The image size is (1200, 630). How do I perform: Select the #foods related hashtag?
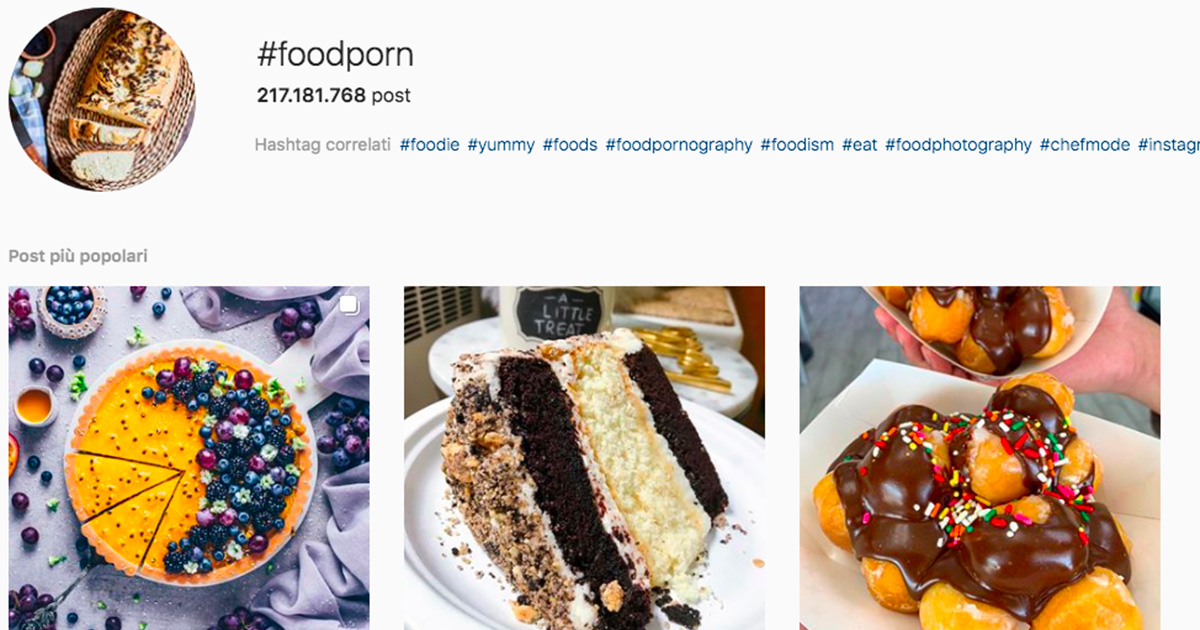point(570,145)
